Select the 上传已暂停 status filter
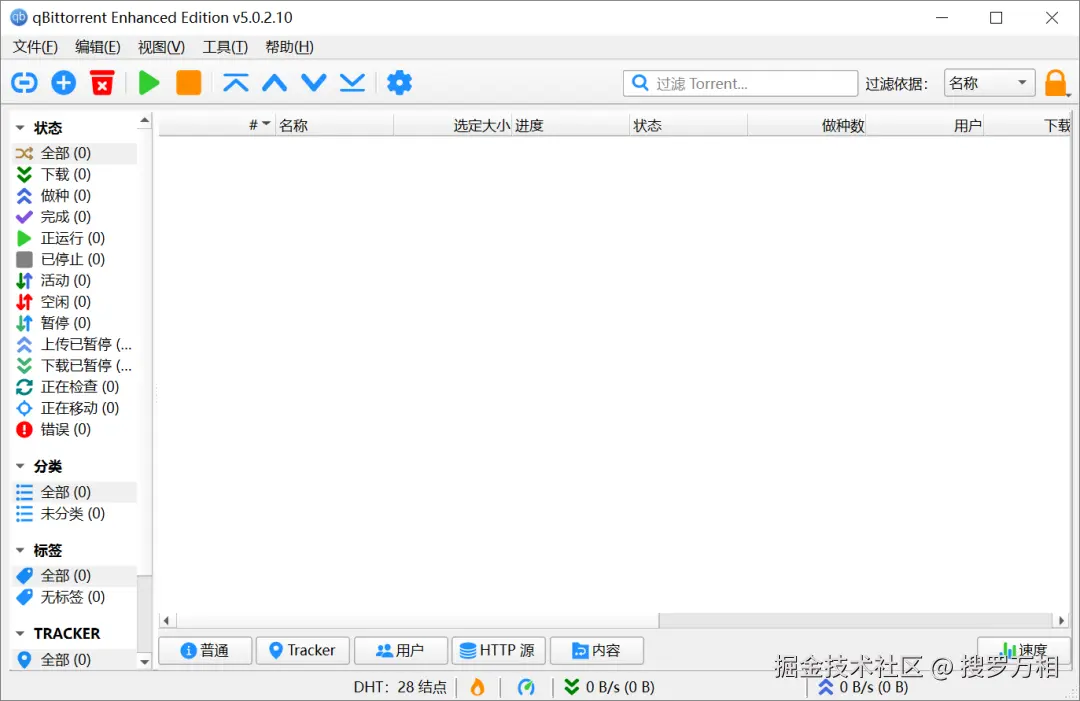Viewport: 1080px width, 701px height. pos(75,344)
